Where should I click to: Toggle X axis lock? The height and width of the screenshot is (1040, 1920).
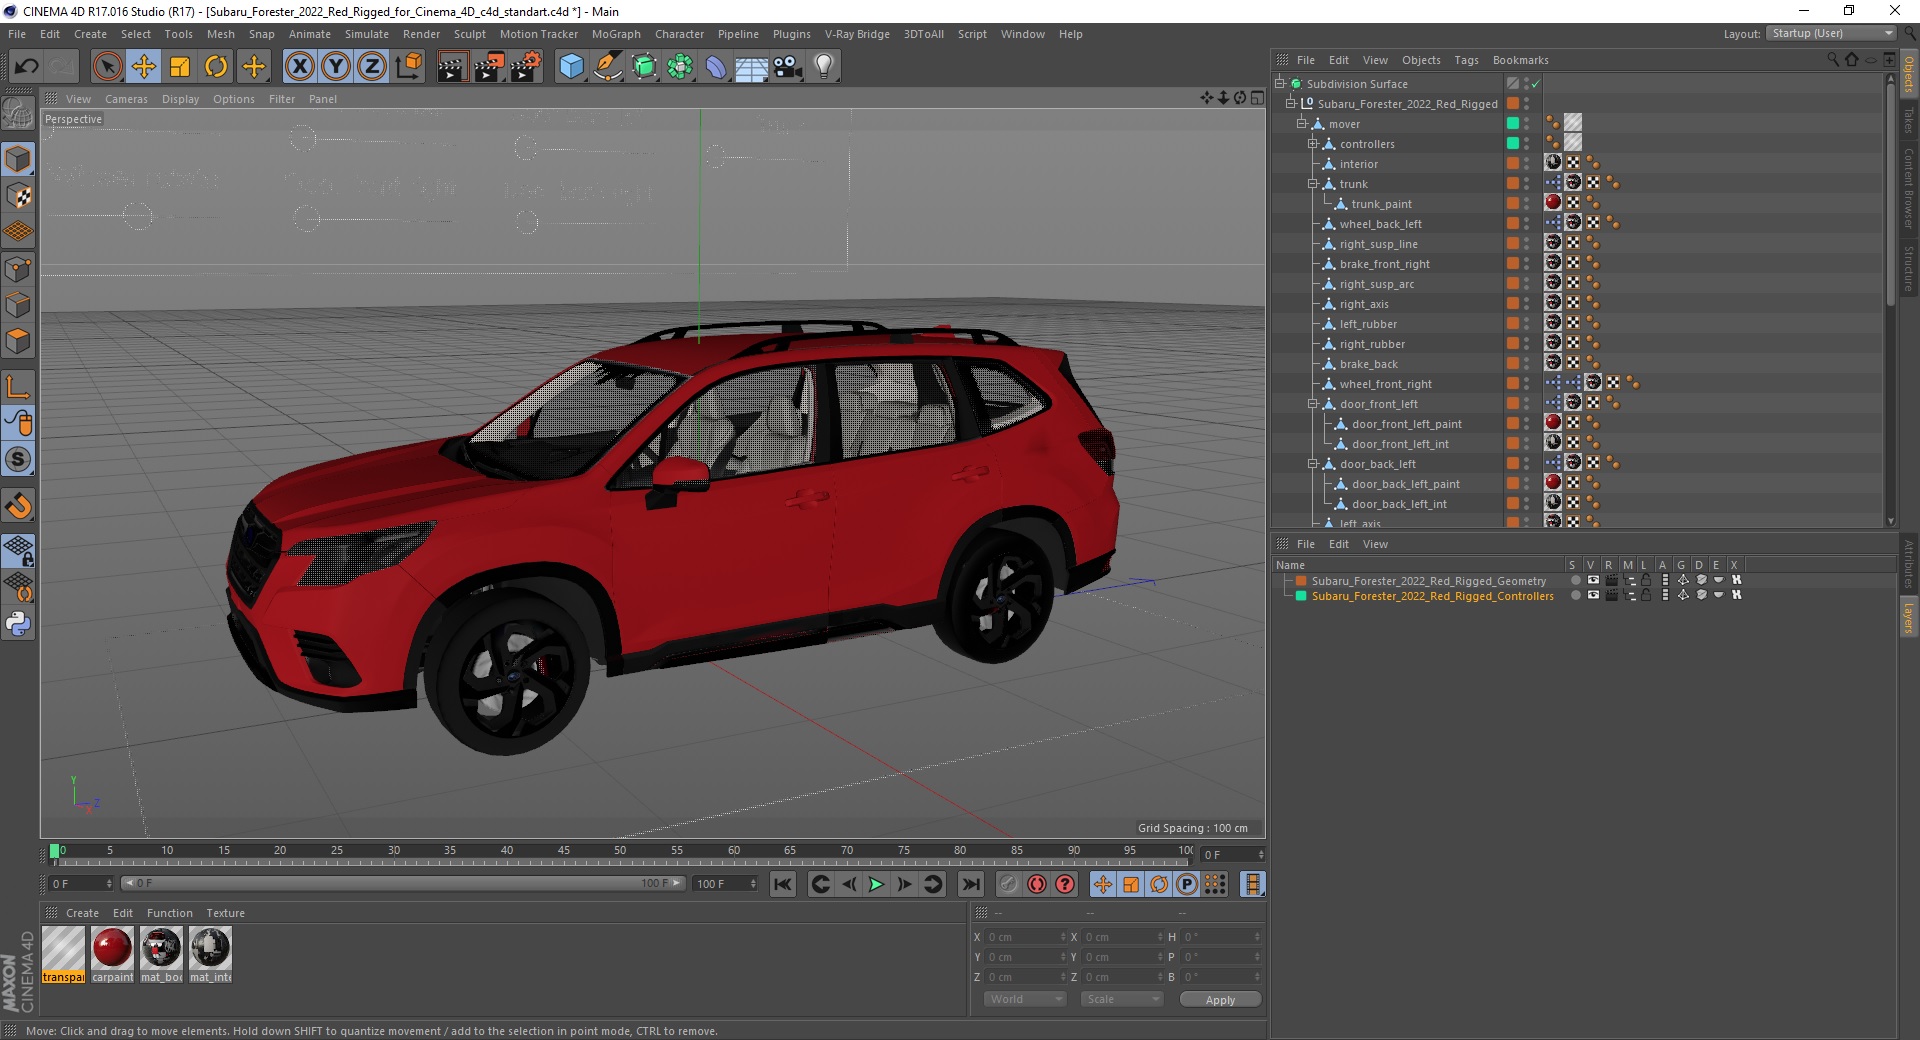[x=299, y=67]
